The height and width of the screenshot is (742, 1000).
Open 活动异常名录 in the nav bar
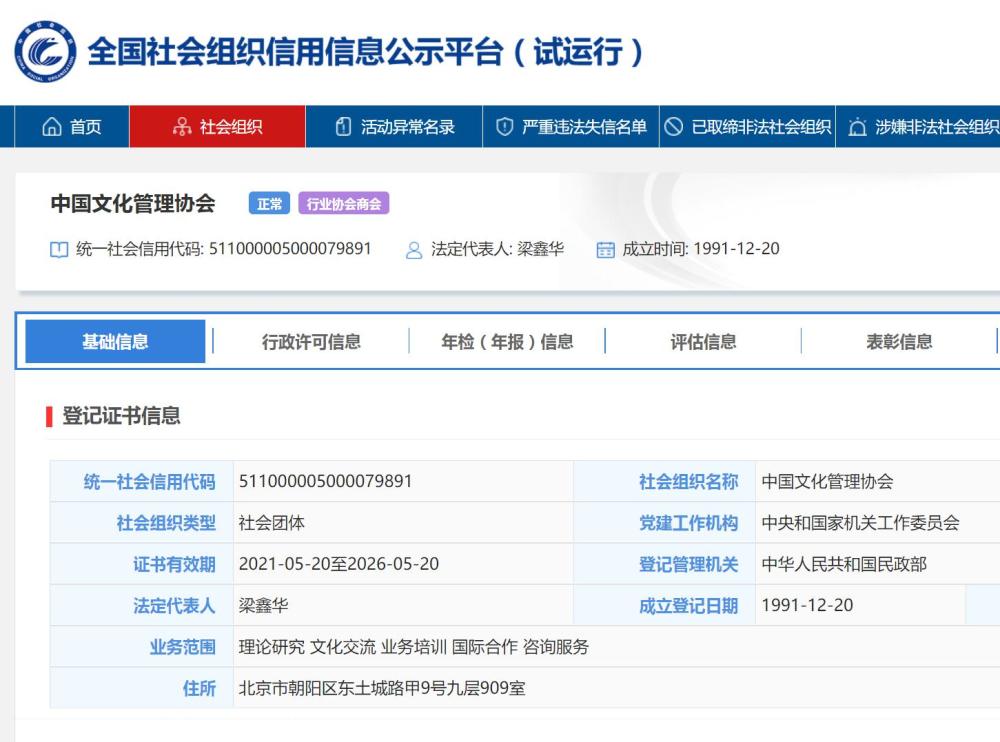(x=394, y=127)
